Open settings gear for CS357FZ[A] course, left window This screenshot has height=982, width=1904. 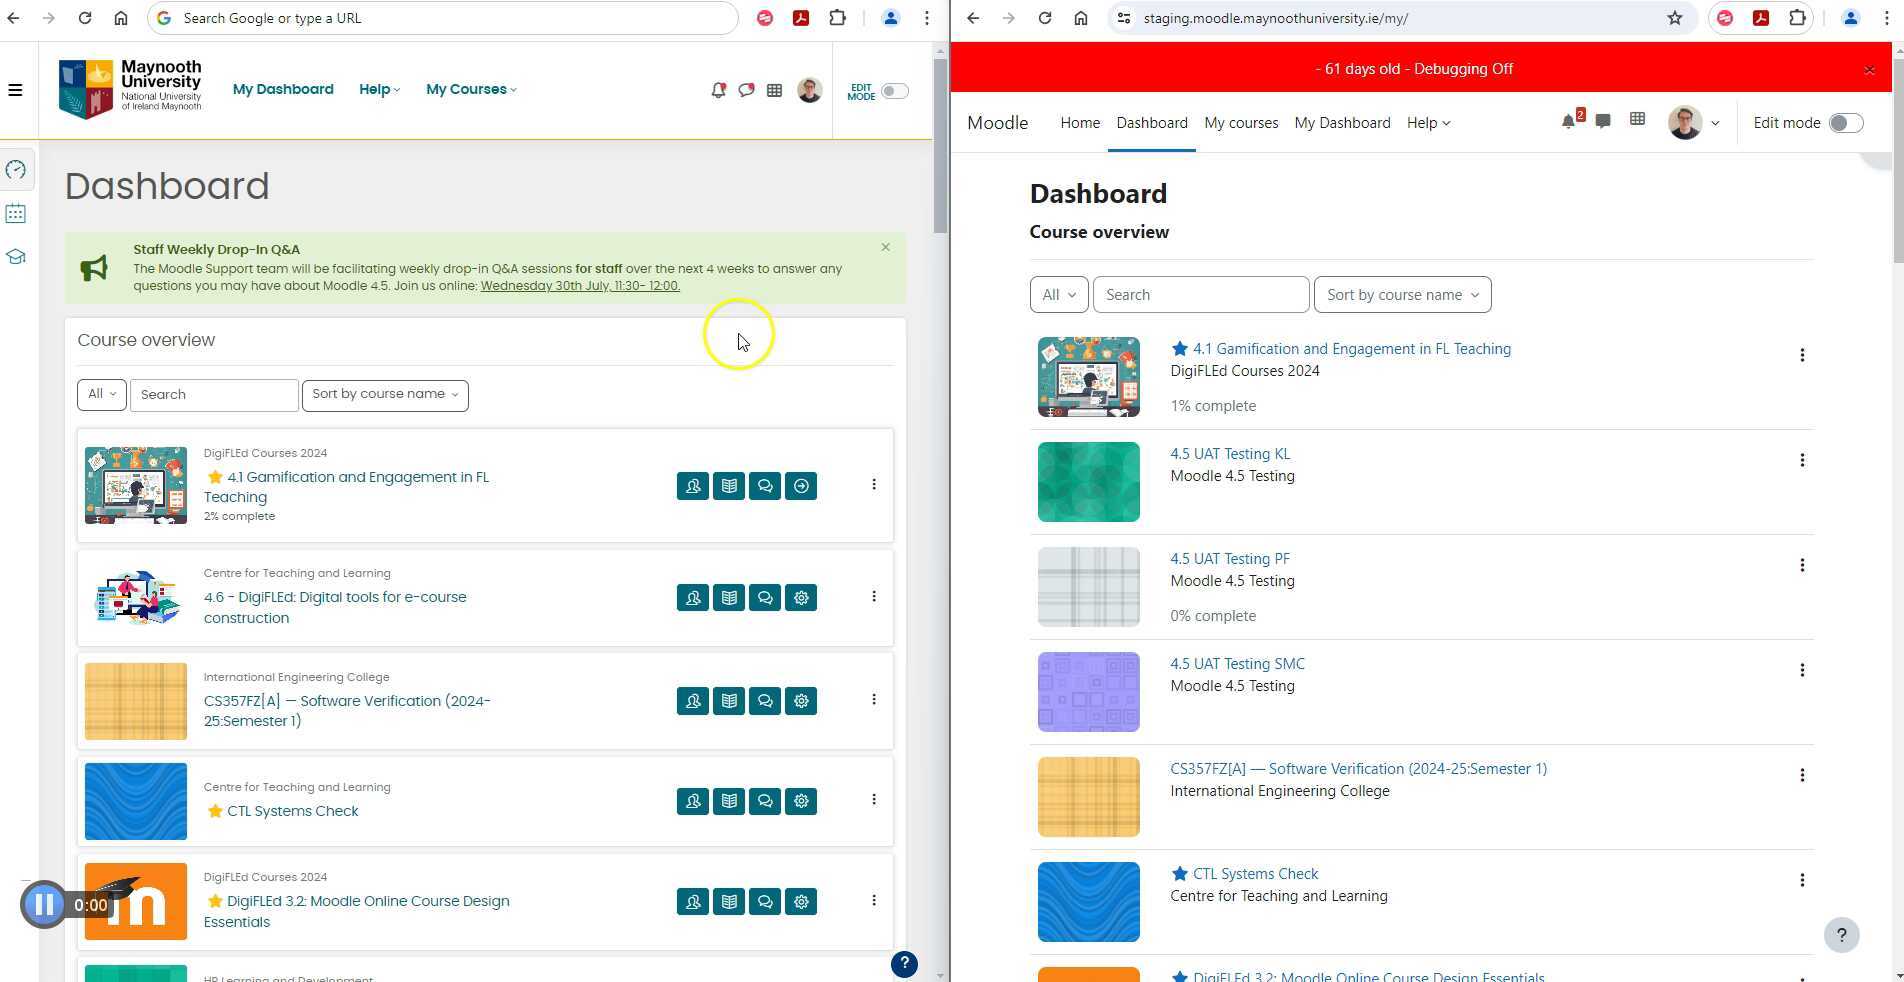point(801,701)
